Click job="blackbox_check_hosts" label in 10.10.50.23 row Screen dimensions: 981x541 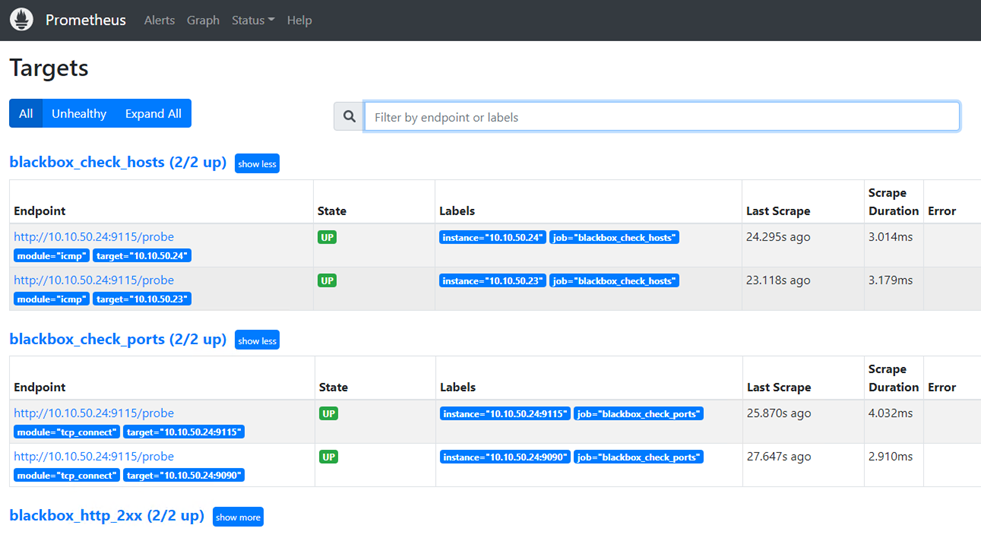coord(614,281)
